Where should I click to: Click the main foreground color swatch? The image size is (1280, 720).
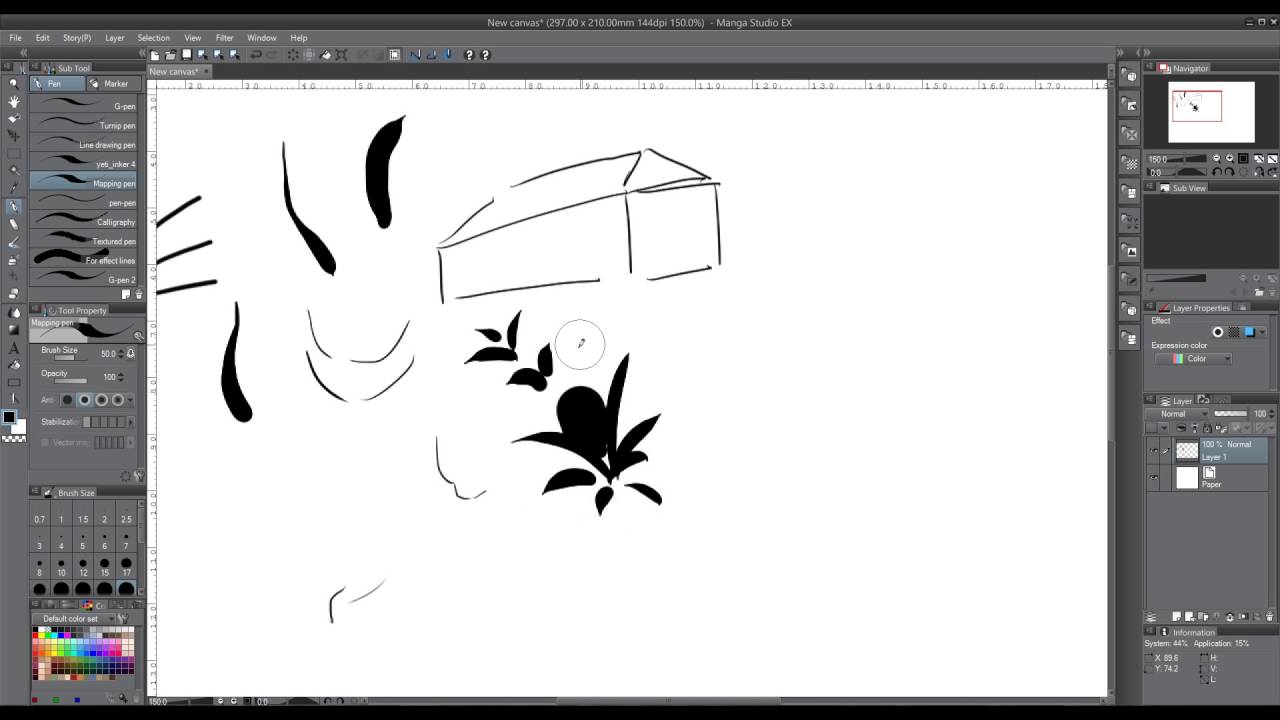[x=9, y=418]
